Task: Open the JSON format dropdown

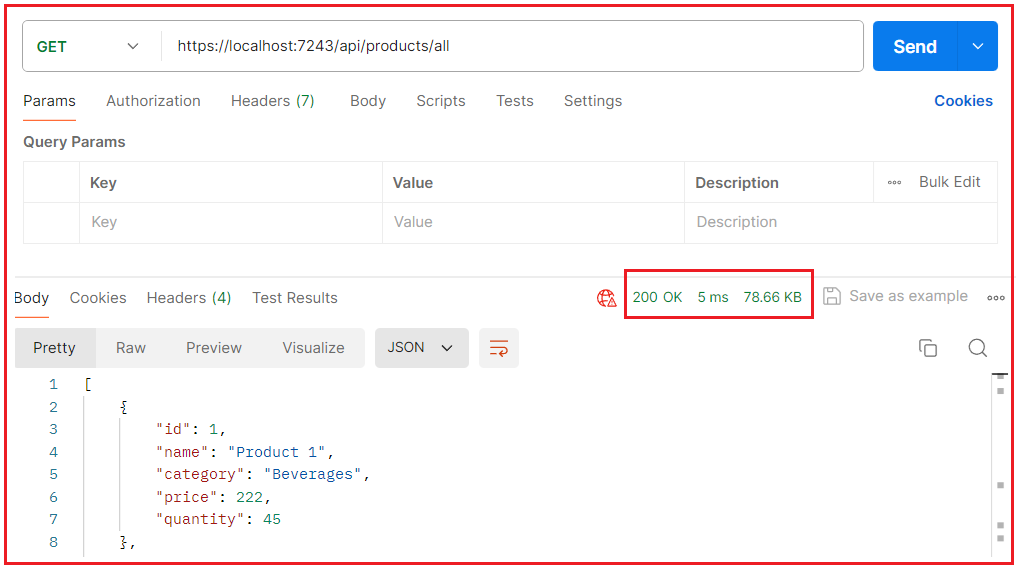Action: tap(421, 348)
